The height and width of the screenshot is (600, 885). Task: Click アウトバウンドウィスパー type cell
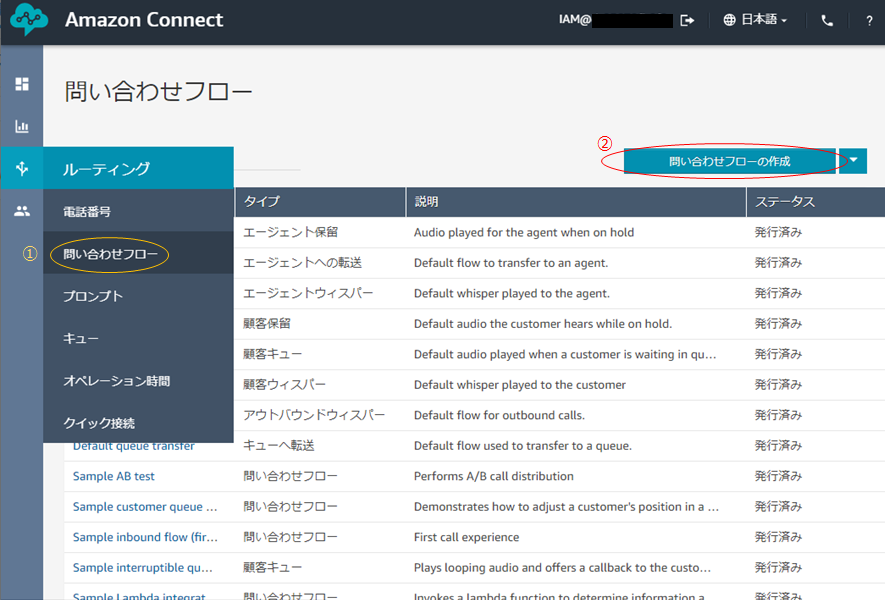pyautogui.click(x=314, y=415)
